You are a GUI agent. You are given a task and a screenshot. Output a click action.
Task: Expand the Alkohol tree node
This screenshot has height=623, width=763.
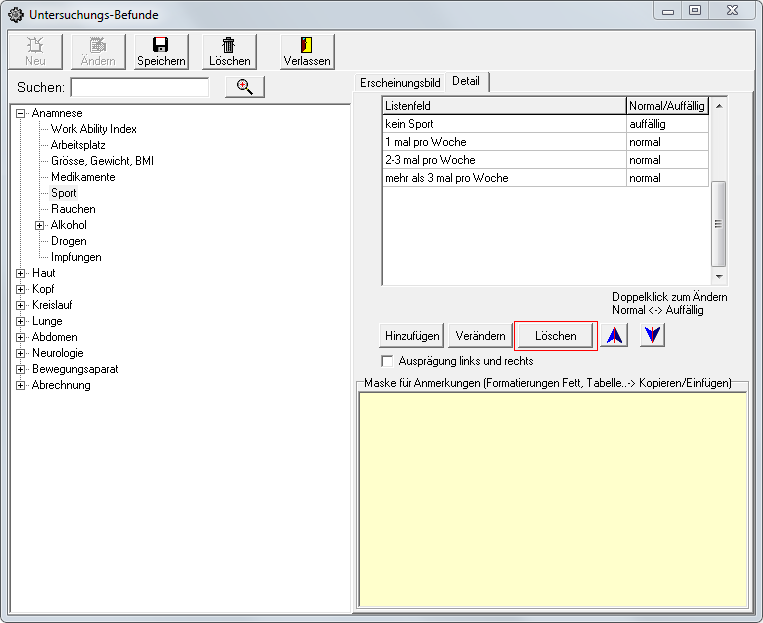click(40, 225)
